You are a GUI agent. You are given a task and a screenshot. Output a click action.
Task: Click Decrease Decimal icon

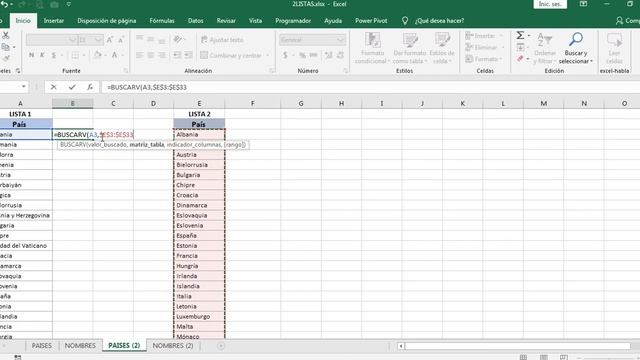pyautogui.click(x=340, y=55)
